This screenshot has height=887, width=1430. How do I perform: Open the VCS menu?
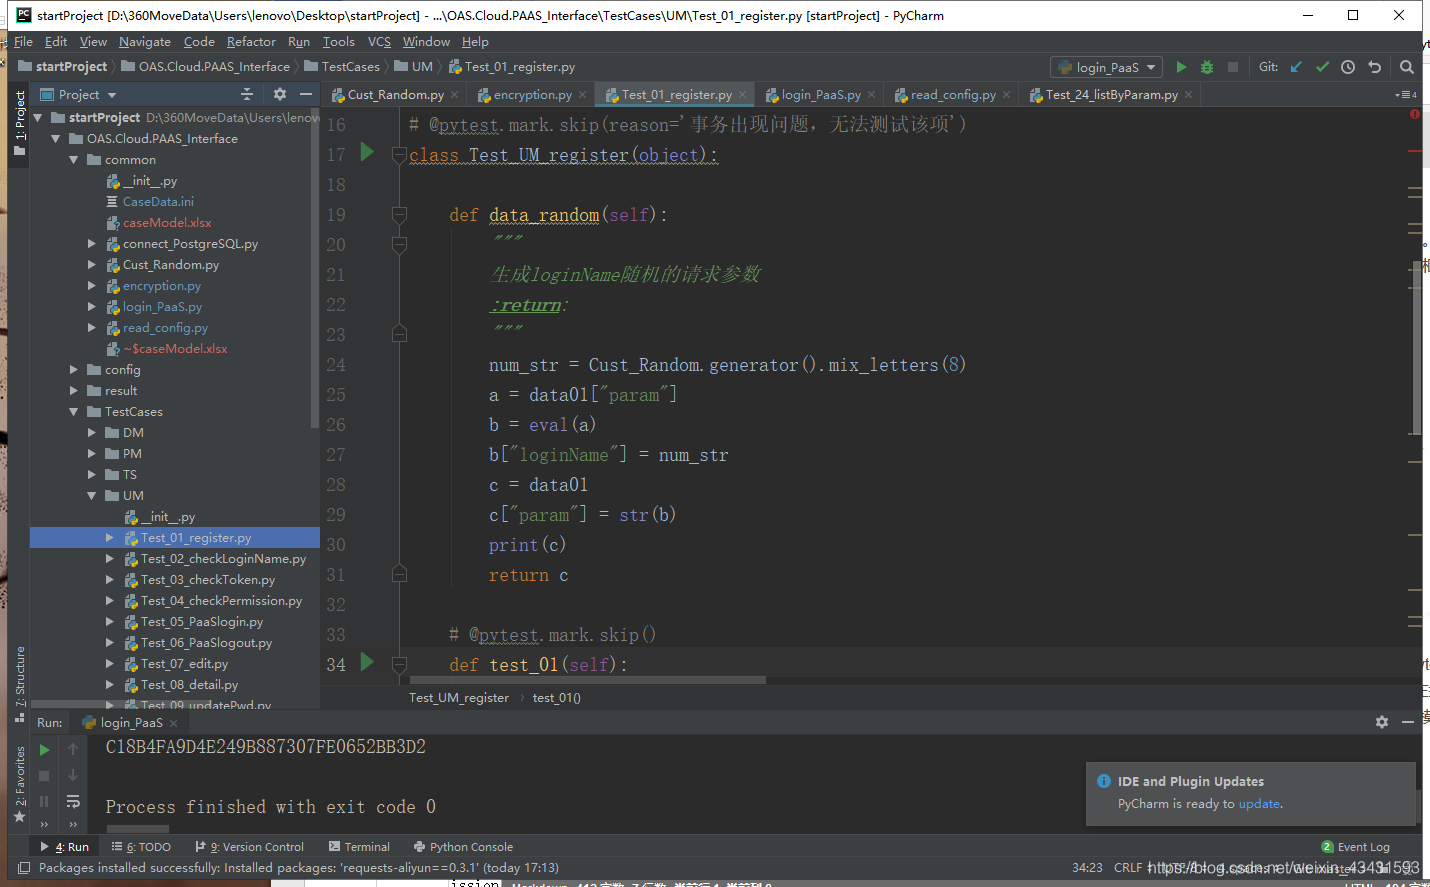[x=379, y=42]
